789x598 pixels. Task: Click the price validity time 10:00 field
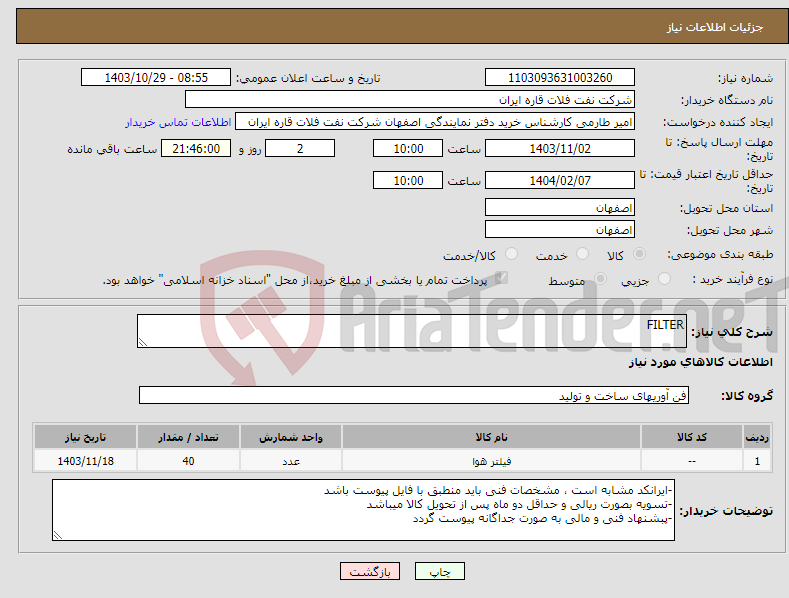pos(408,180)
